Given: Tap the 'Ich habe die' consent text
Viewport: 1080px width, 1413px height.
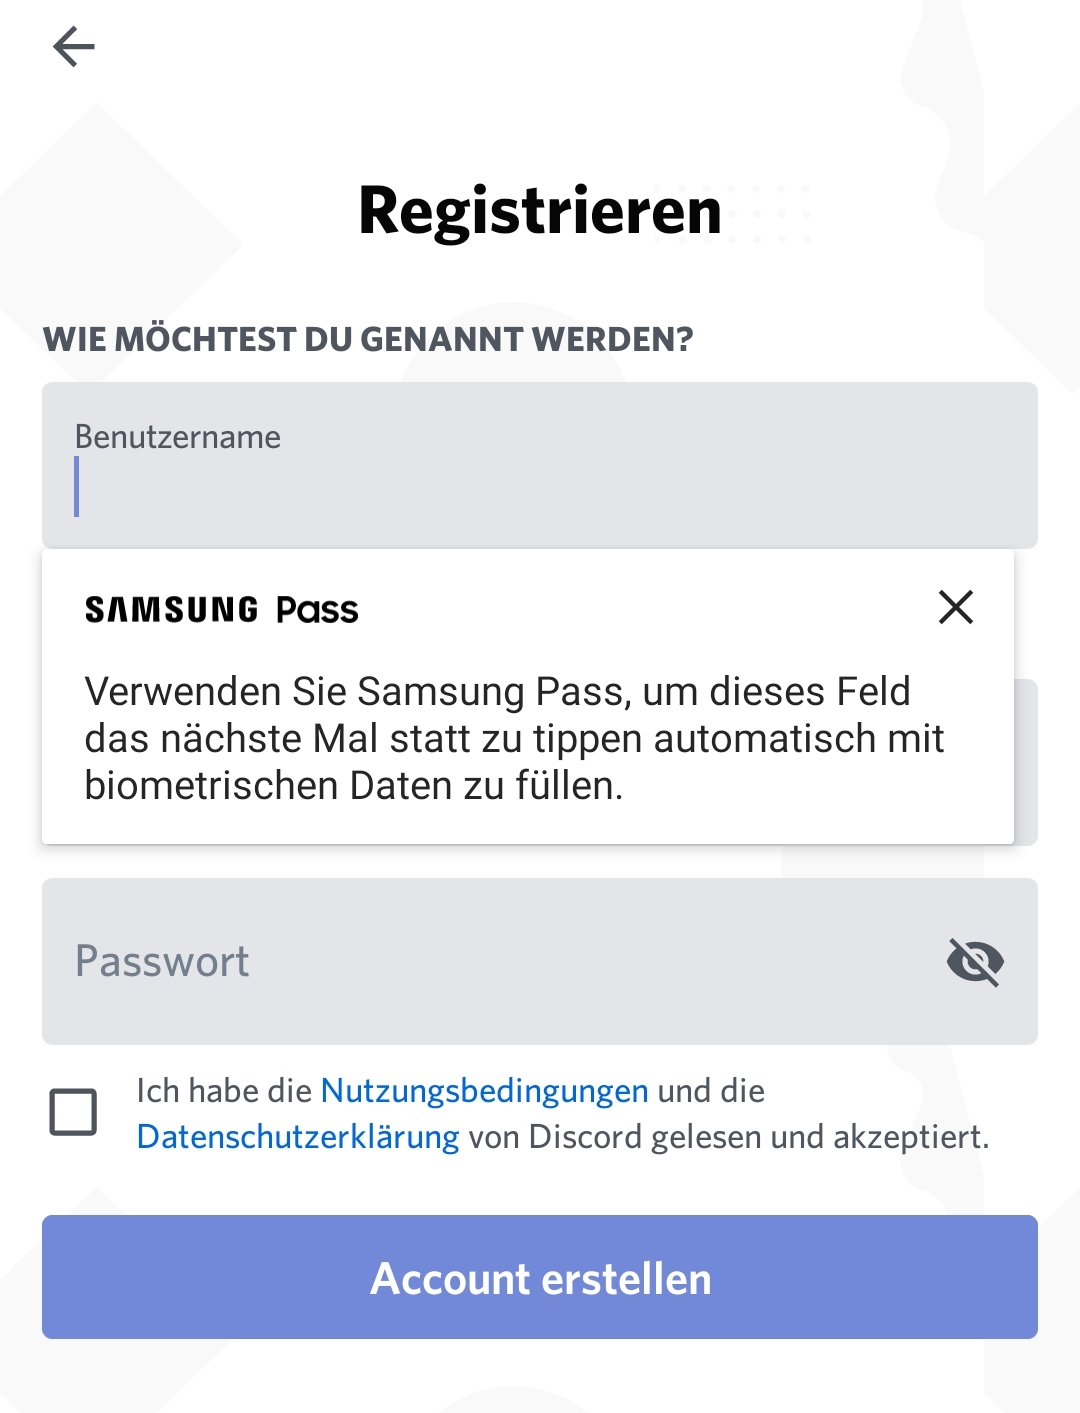Looking at the screenshot, I should [x=225, y=1090].
